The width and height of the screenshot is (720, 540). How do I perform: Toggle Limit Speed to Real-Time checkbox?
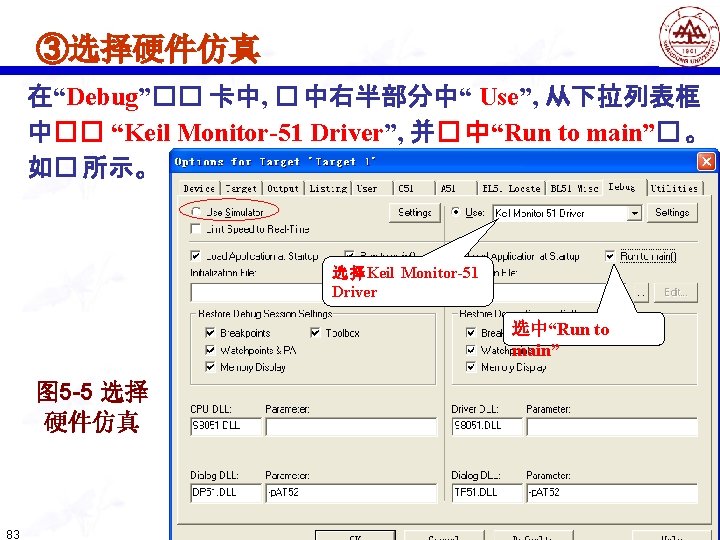point(196,229)
